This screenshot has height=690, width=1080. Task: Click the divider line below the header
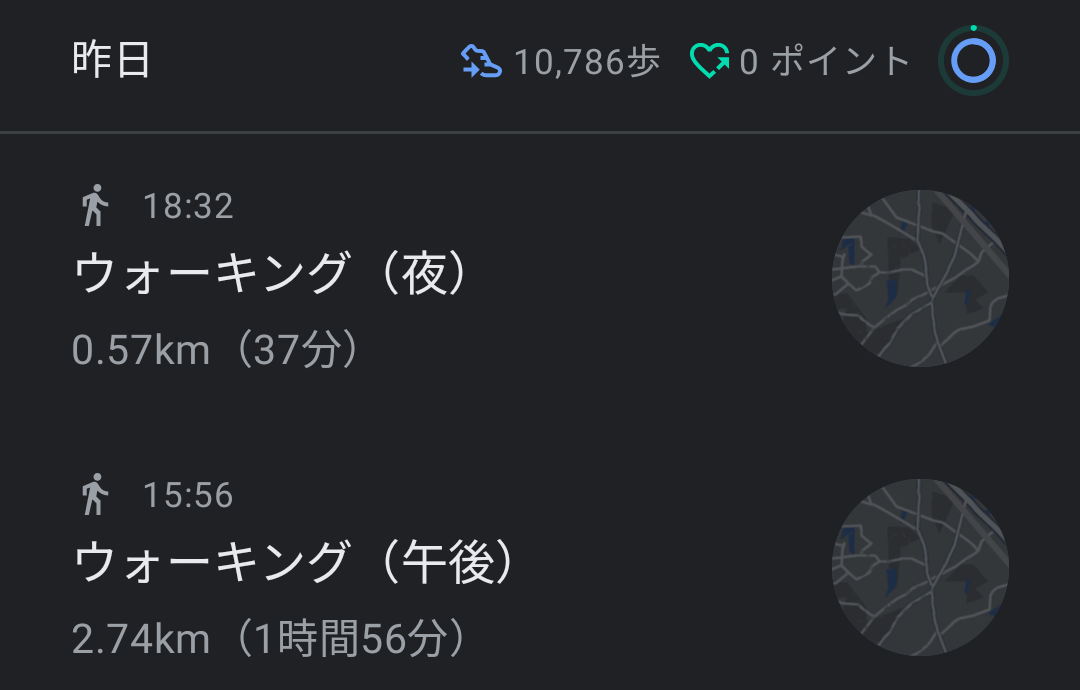coord(540,132)
